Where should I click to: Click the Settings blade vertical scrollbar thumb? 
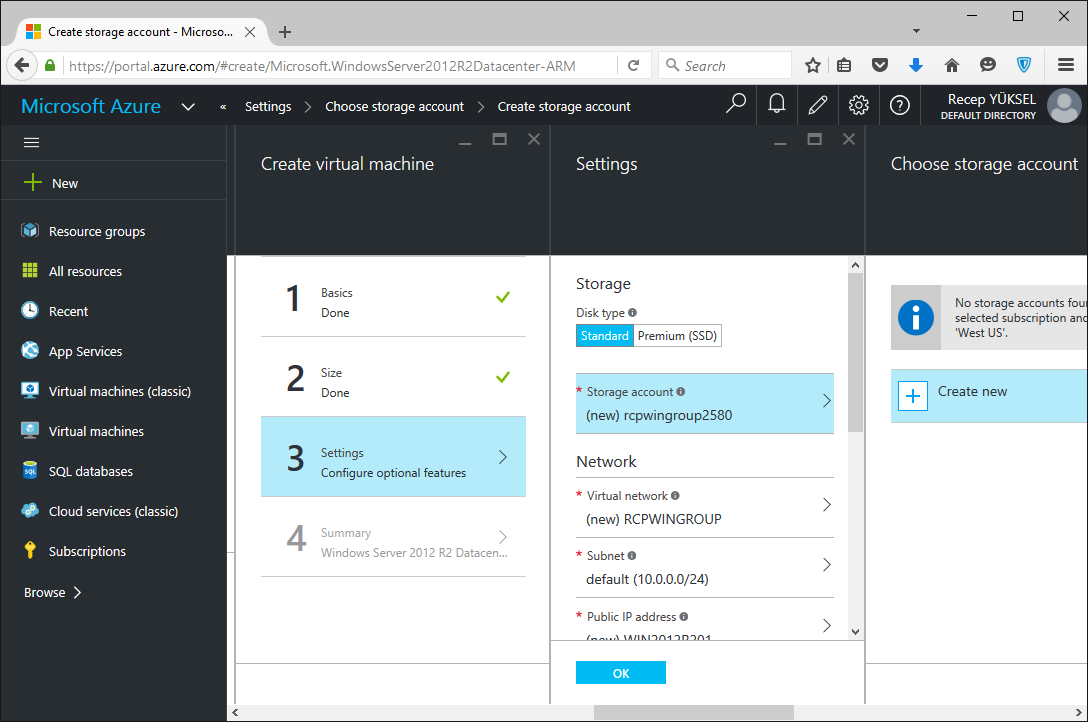856,352
